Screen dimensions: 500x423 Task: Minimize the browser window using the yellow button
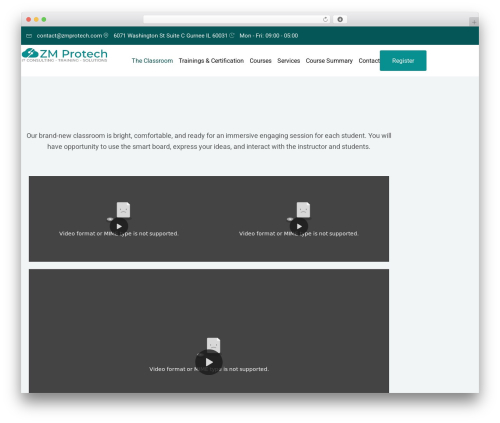click(x=36, y=19)
